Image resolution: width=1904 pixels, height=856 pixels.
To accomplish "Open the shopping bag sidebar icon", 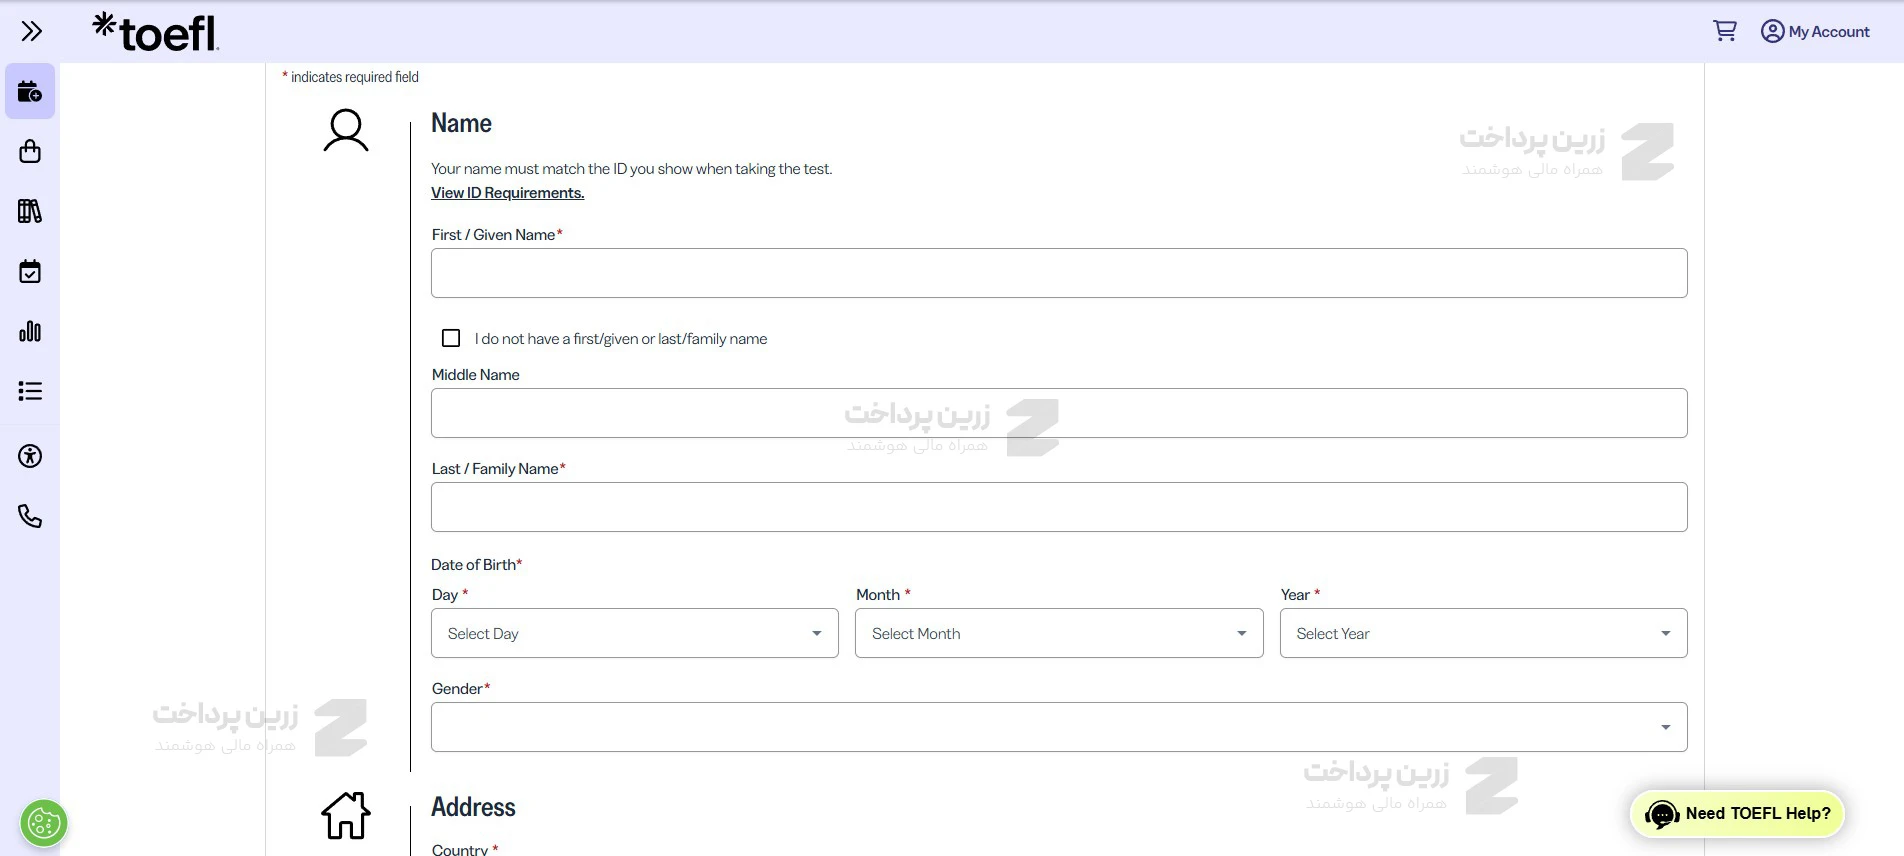I will 30,152.
